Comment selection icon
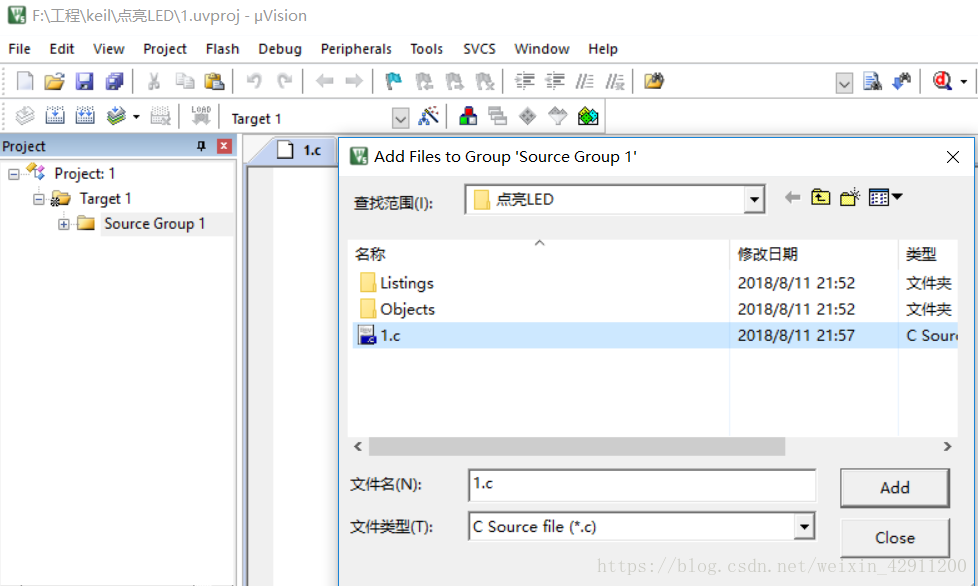Screen dimensions: 978x586 click(584, 81)
